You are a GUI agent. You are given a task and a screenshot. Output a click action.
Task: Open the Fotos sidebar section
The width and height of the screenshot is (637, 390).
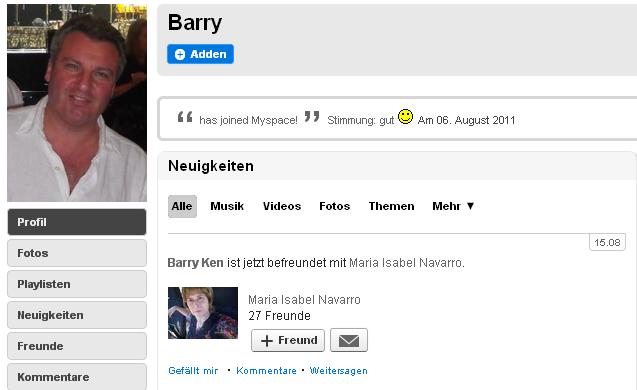pos(77,253)
